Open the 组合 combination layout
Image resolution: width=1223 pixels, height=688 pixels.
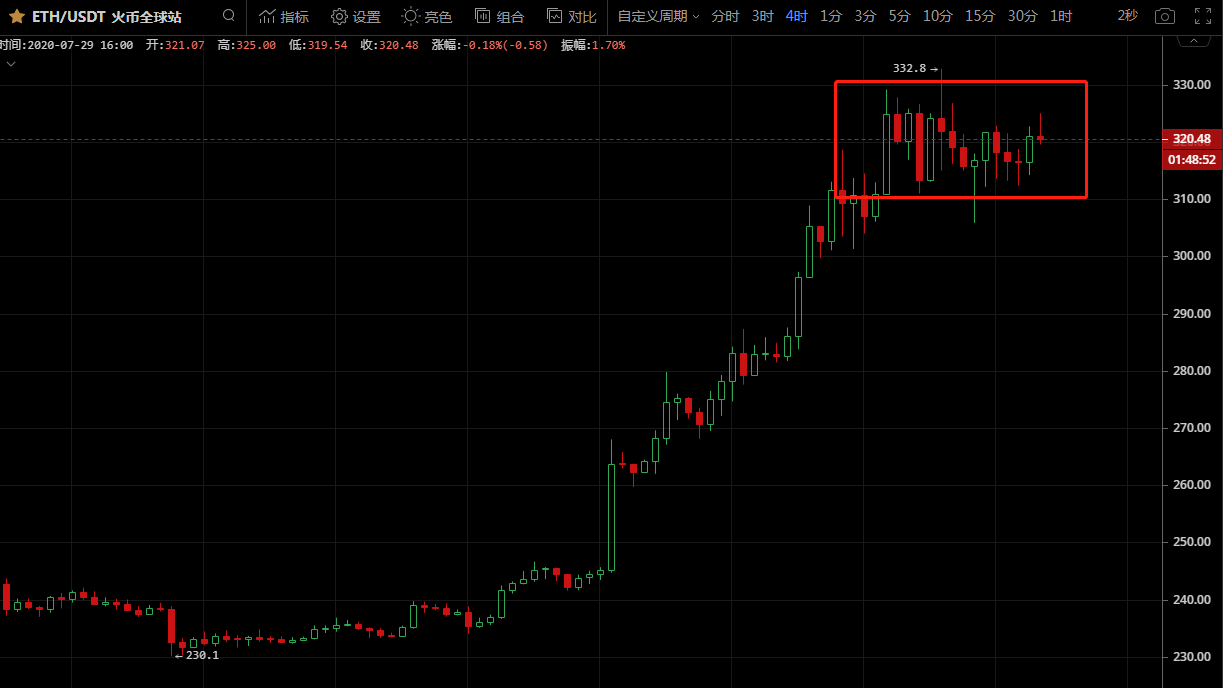[499, 17]
